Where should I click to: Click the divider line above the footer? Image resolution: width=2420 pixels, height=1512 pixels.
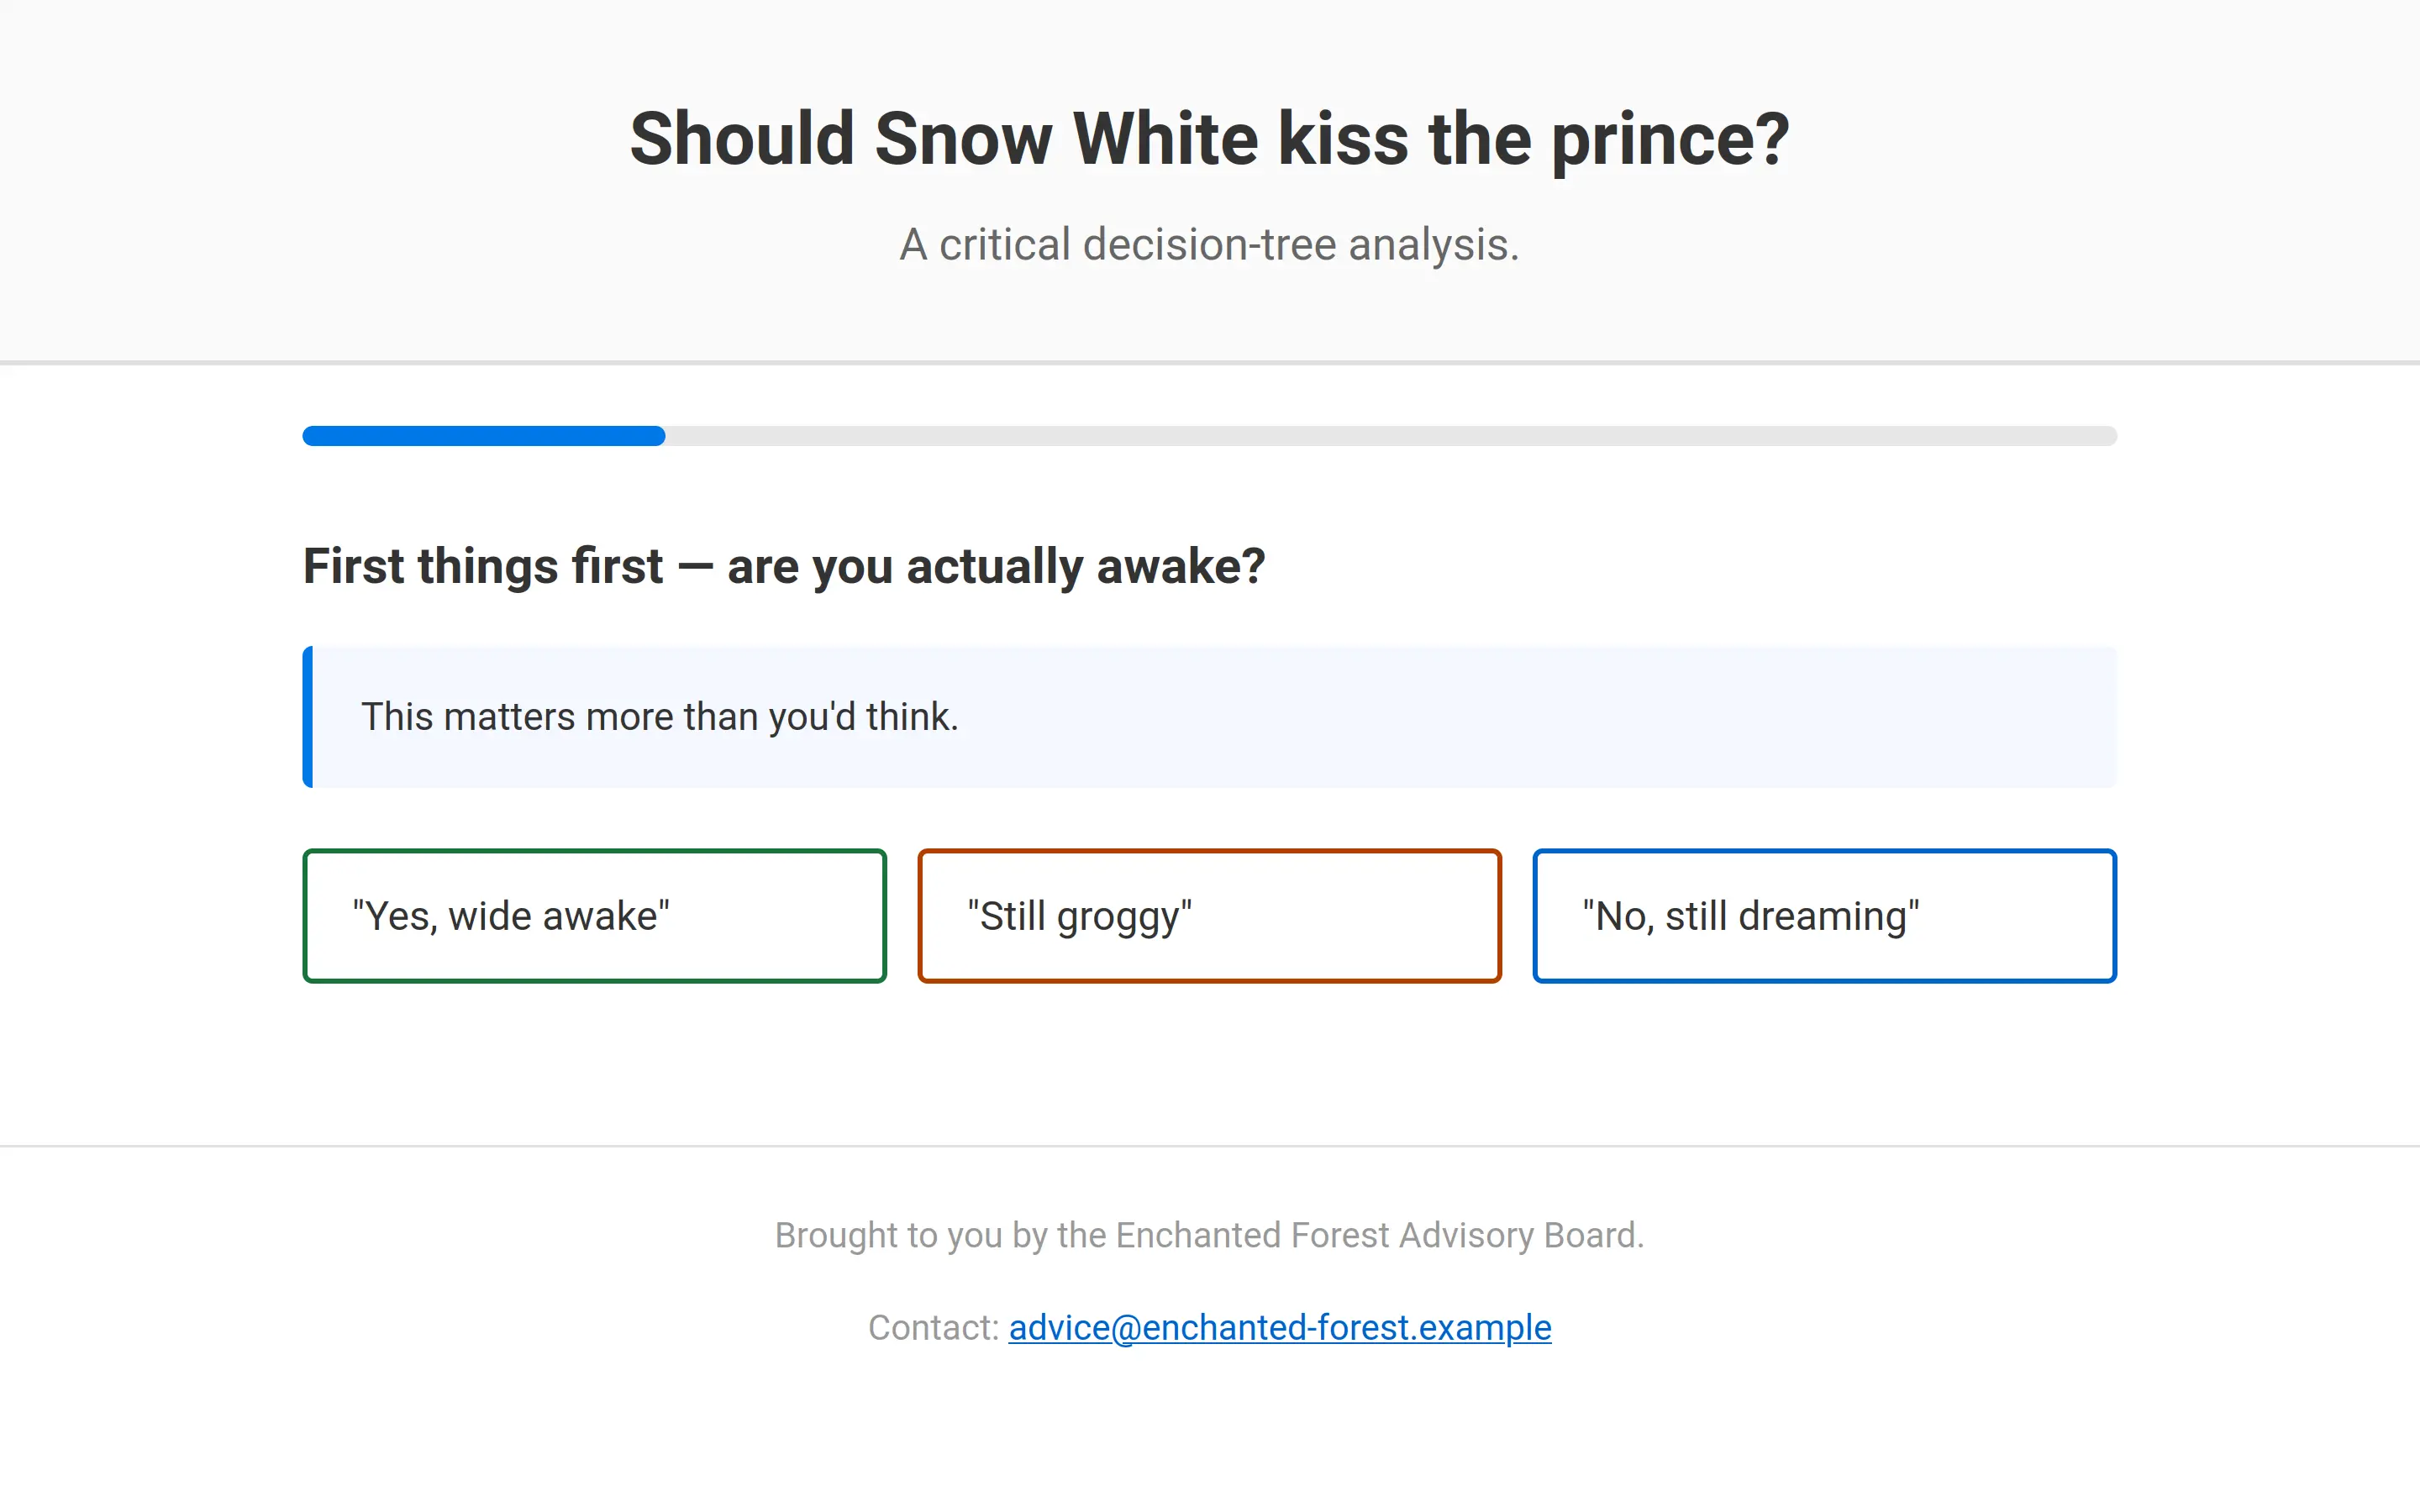1209,1146
